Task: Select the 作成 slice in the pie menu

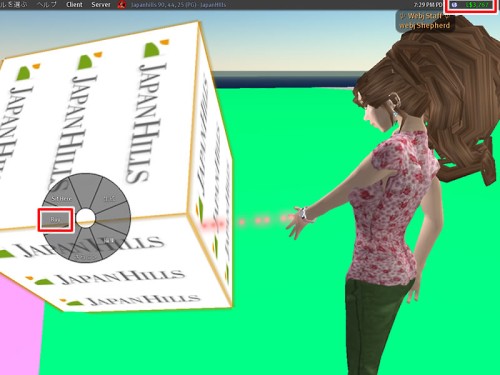Action: pyautogui.click(x=109, y=199)
